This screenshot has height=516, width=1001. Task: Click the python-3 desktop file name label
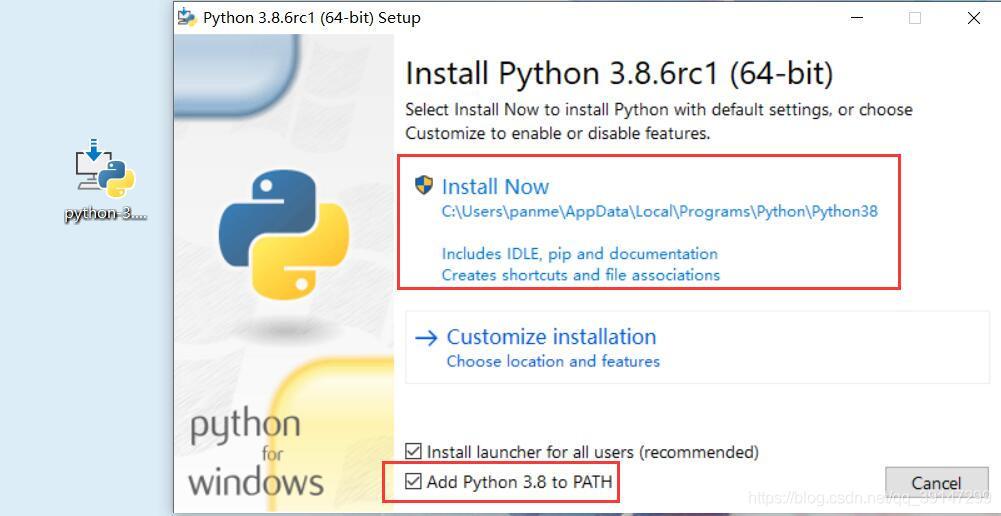point(106,214)
